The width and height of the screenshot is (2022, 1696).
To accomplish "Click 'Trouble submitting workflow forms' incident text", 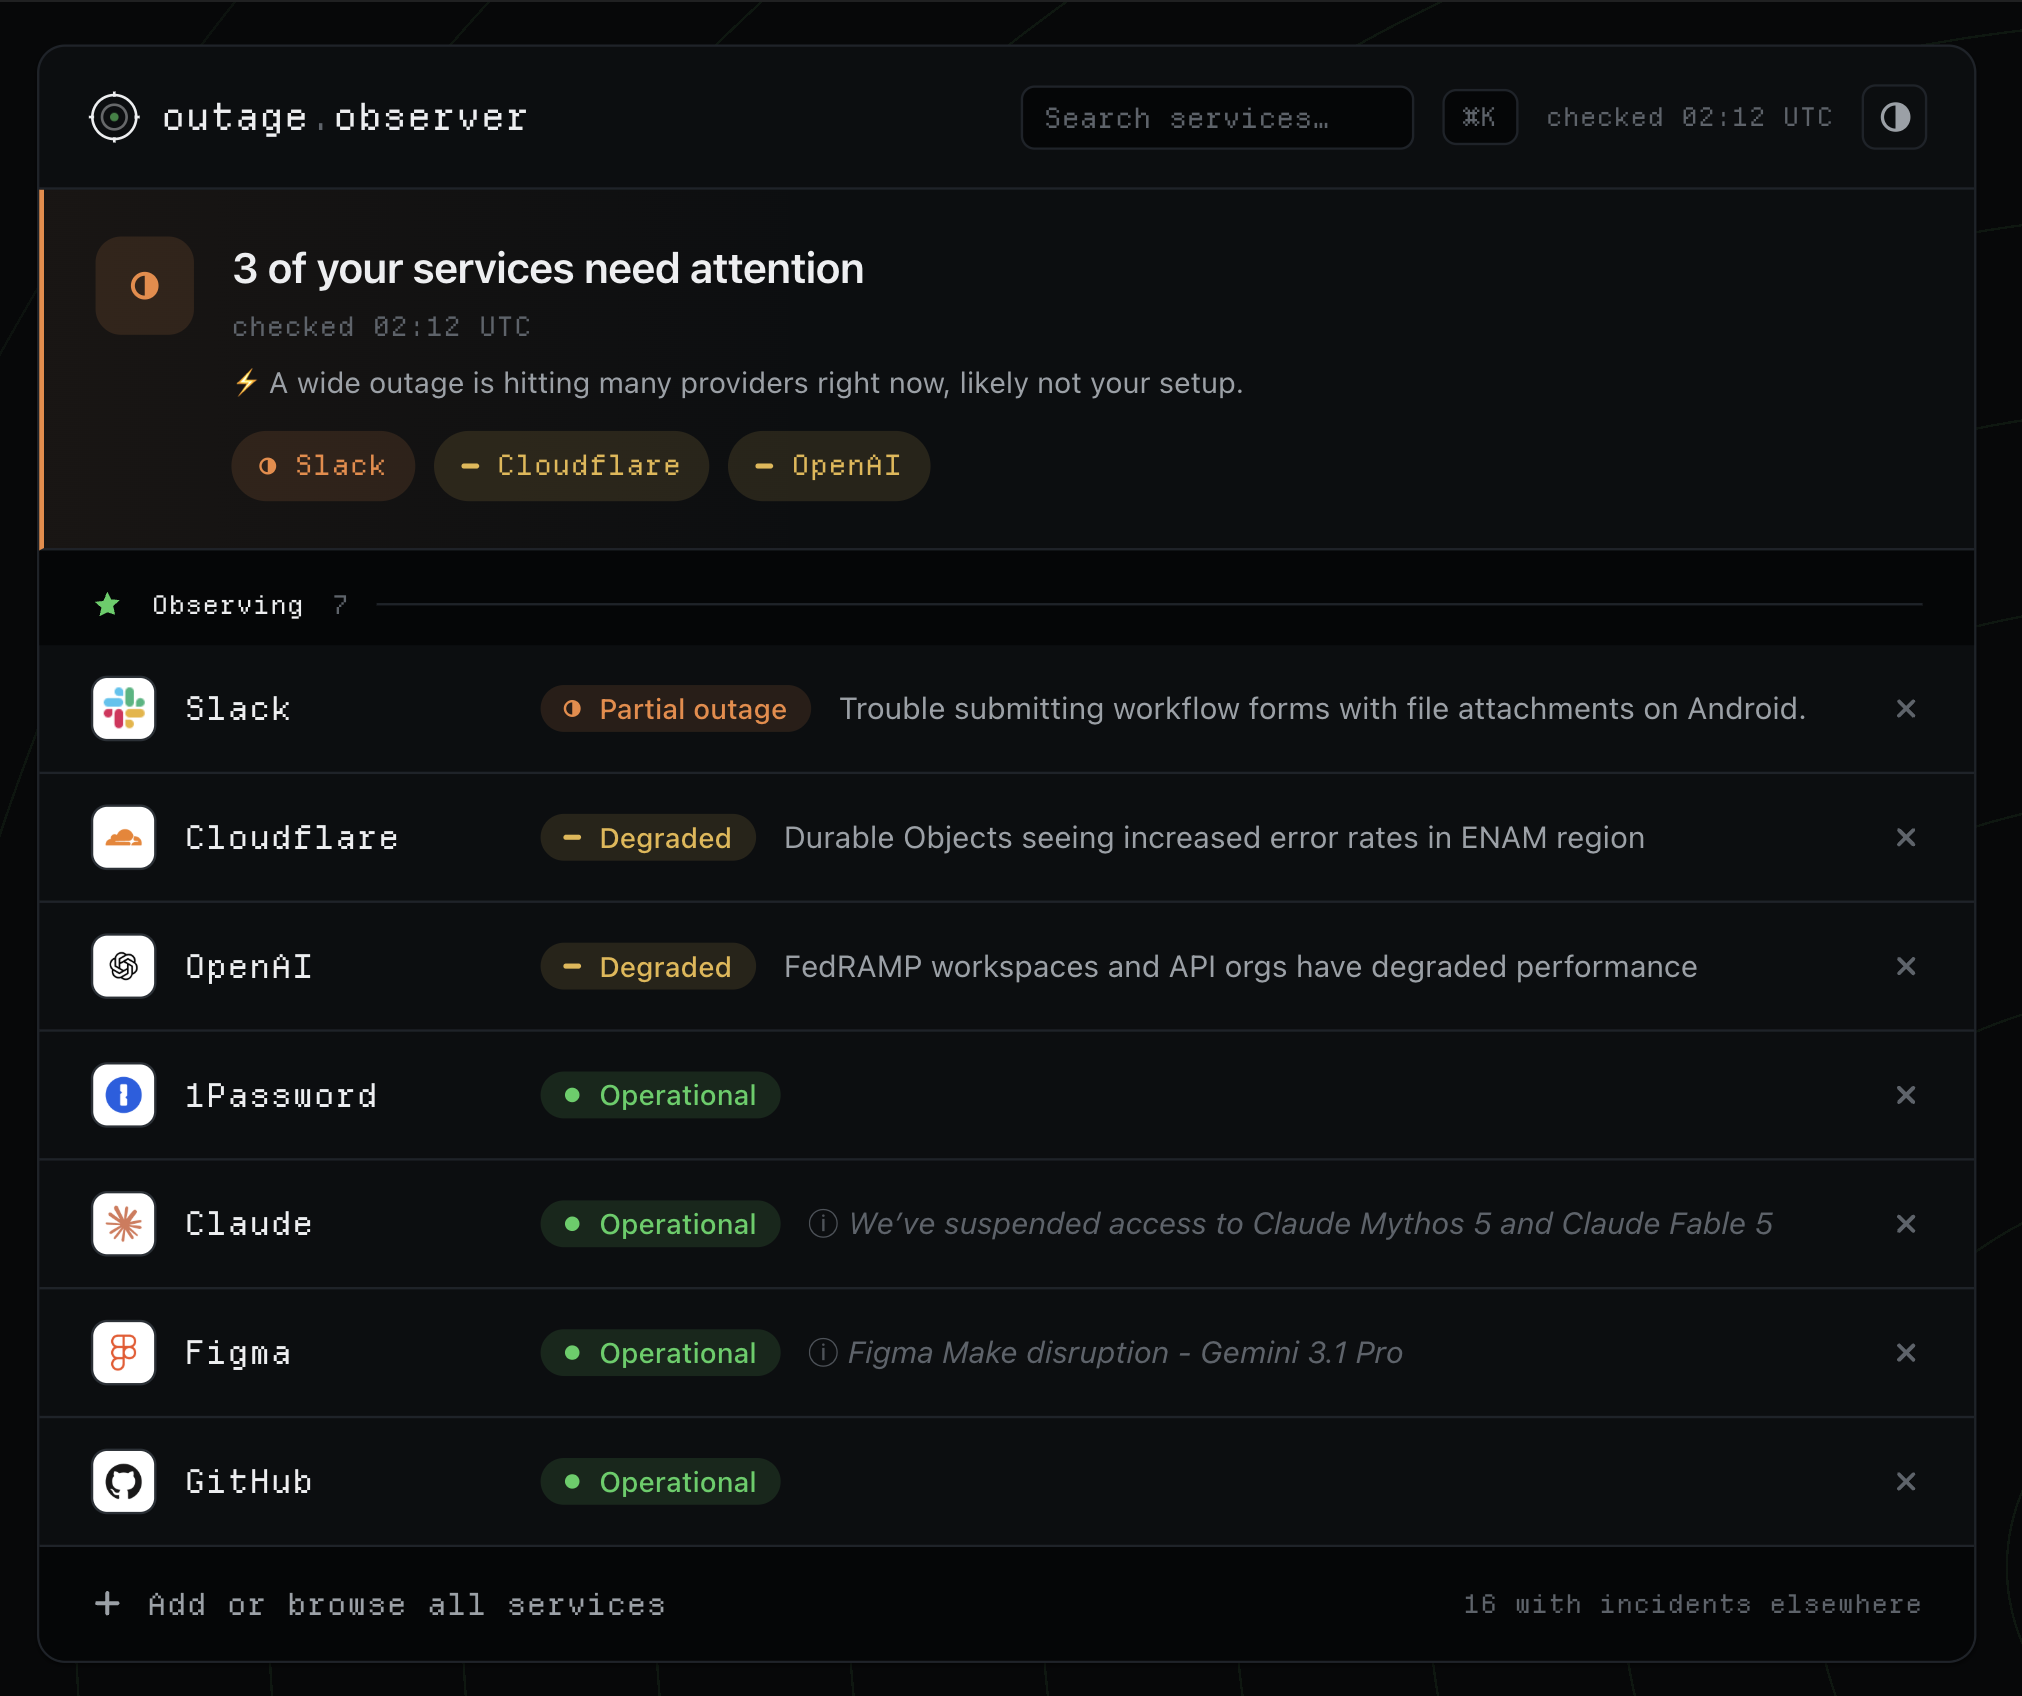I will pyautogui.click(x=1323, y=709).
